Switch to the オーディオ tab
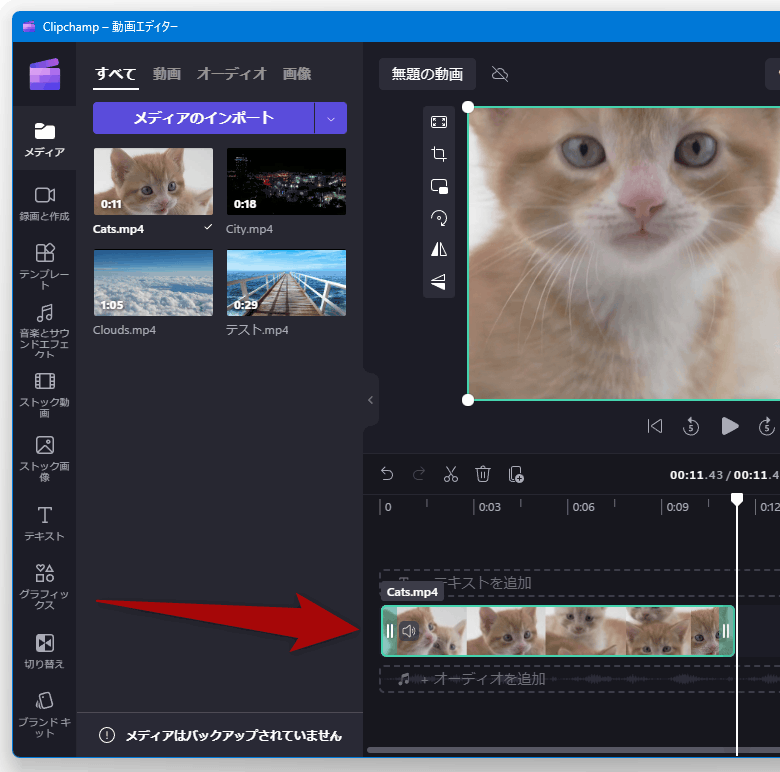 pos(232,74)
